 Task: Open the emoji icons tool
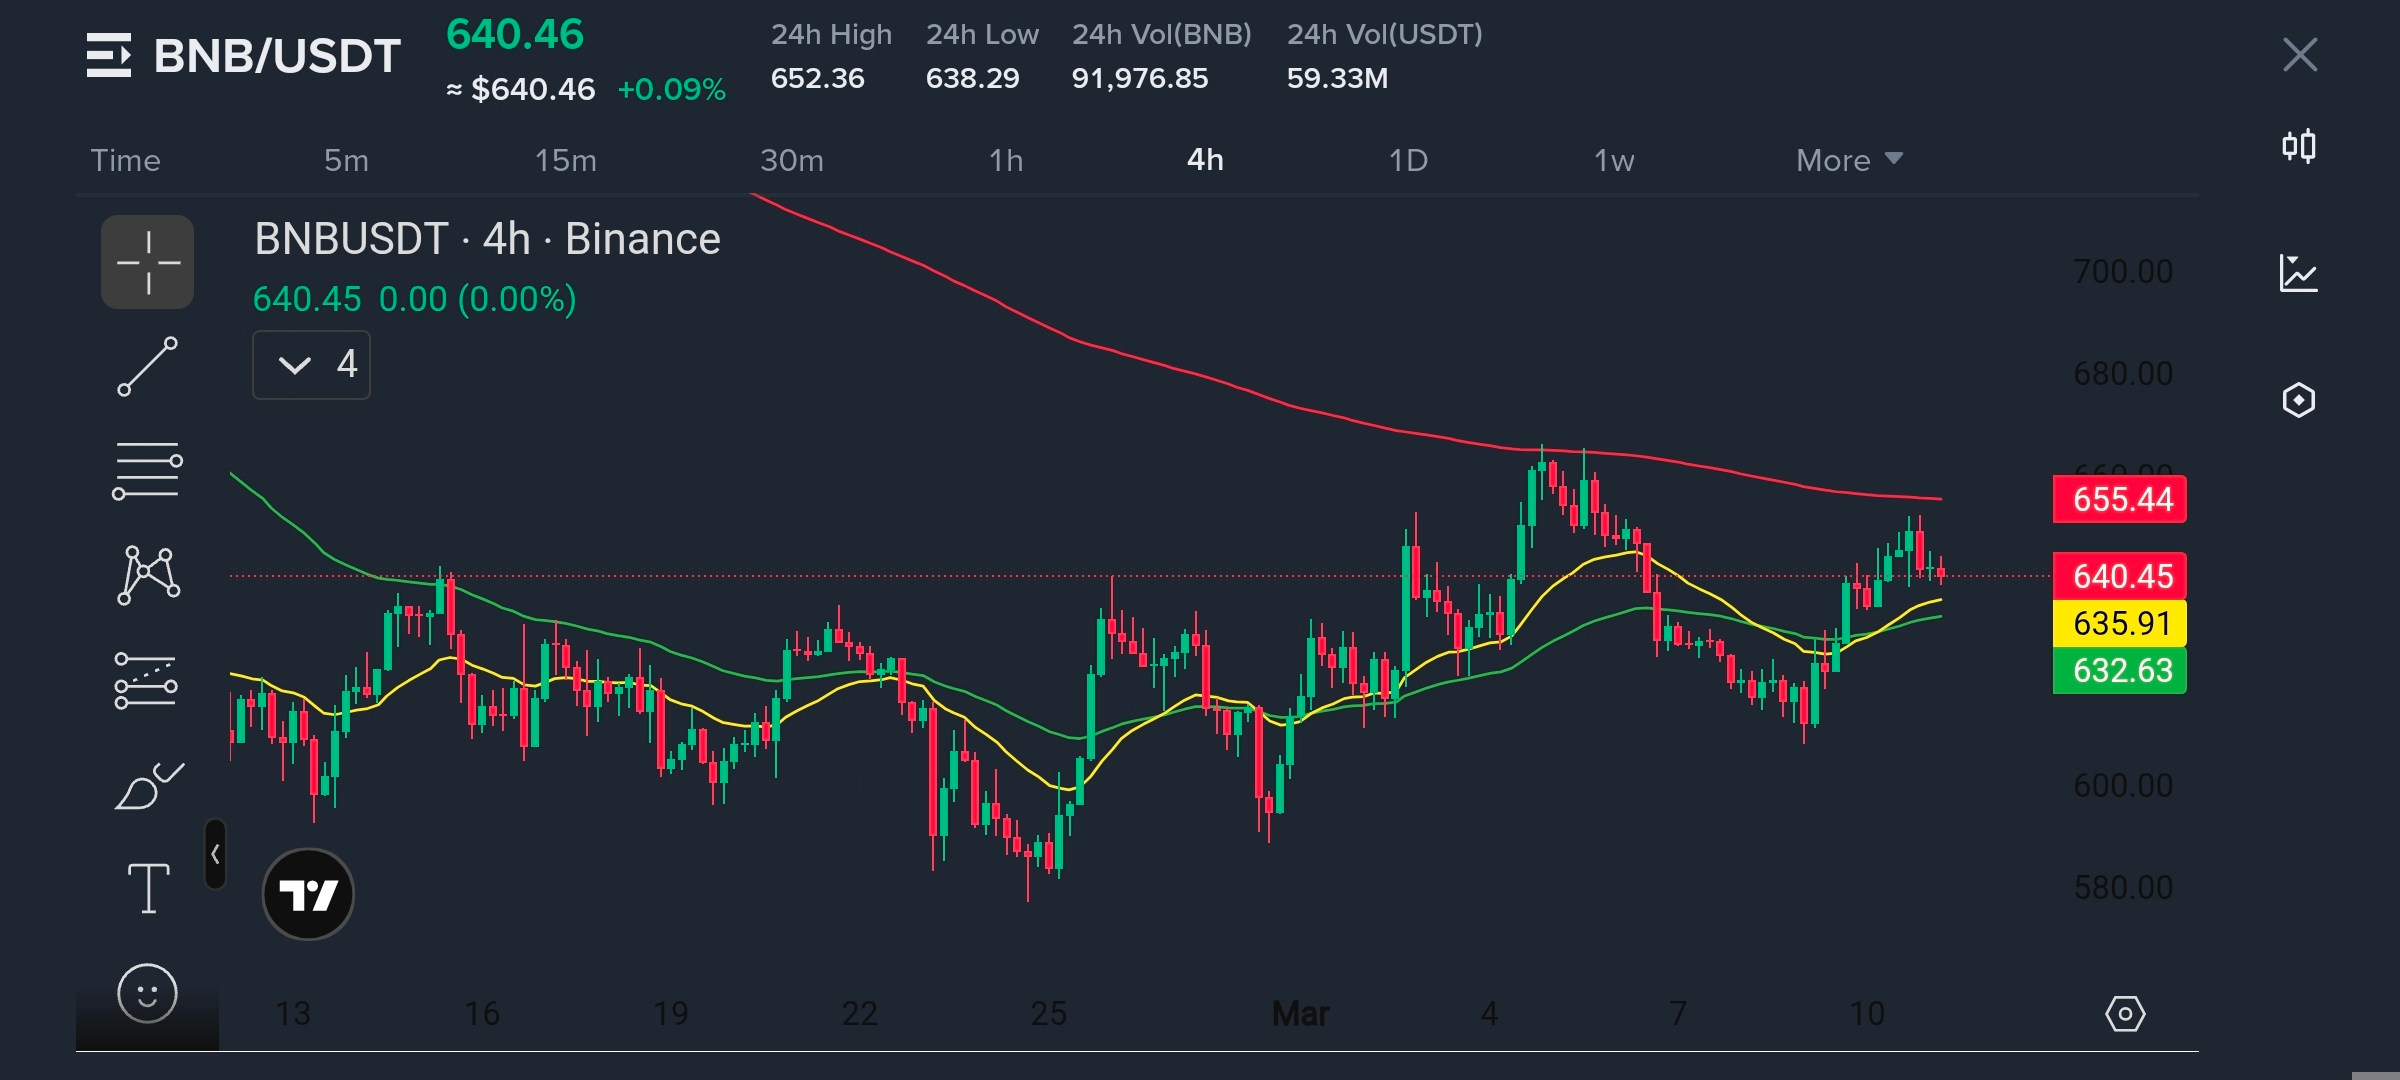[147, 993]
